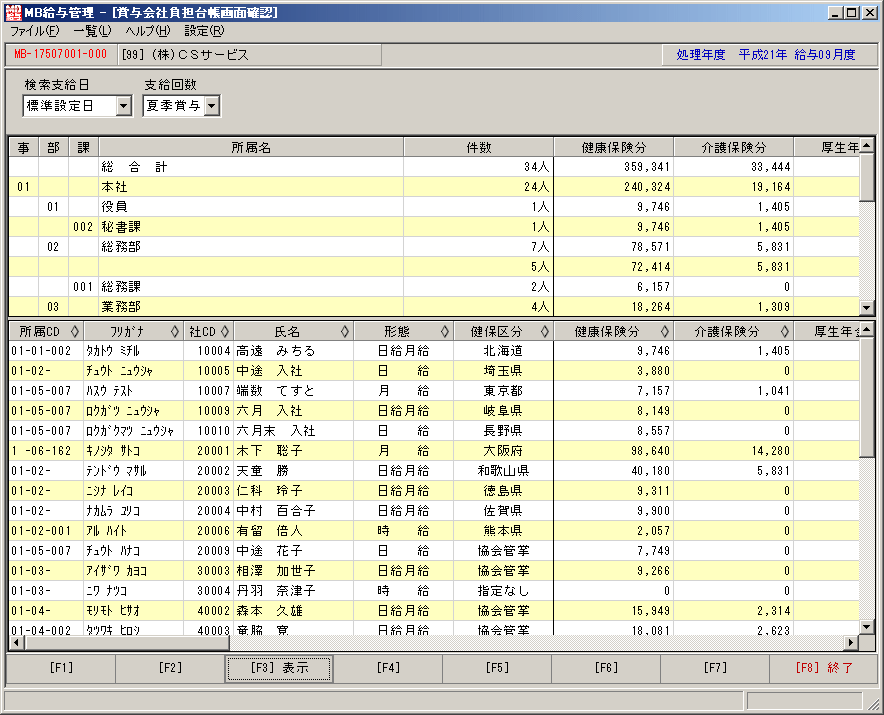The width and height of the screenshot is (884, 715).
Task: Click the [F7] function button
Action: (x=715, y=668)
